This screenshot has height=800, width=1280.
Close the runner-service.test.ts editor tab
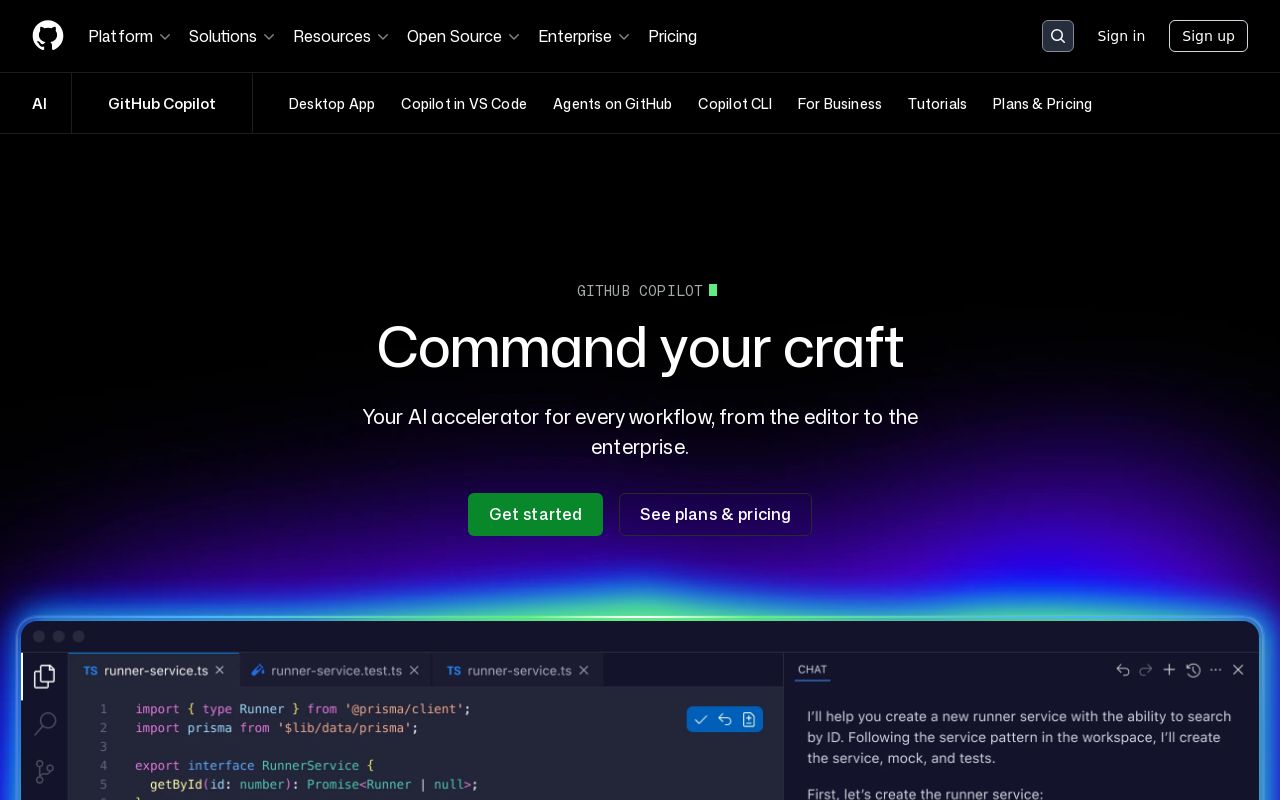point(415,670)
